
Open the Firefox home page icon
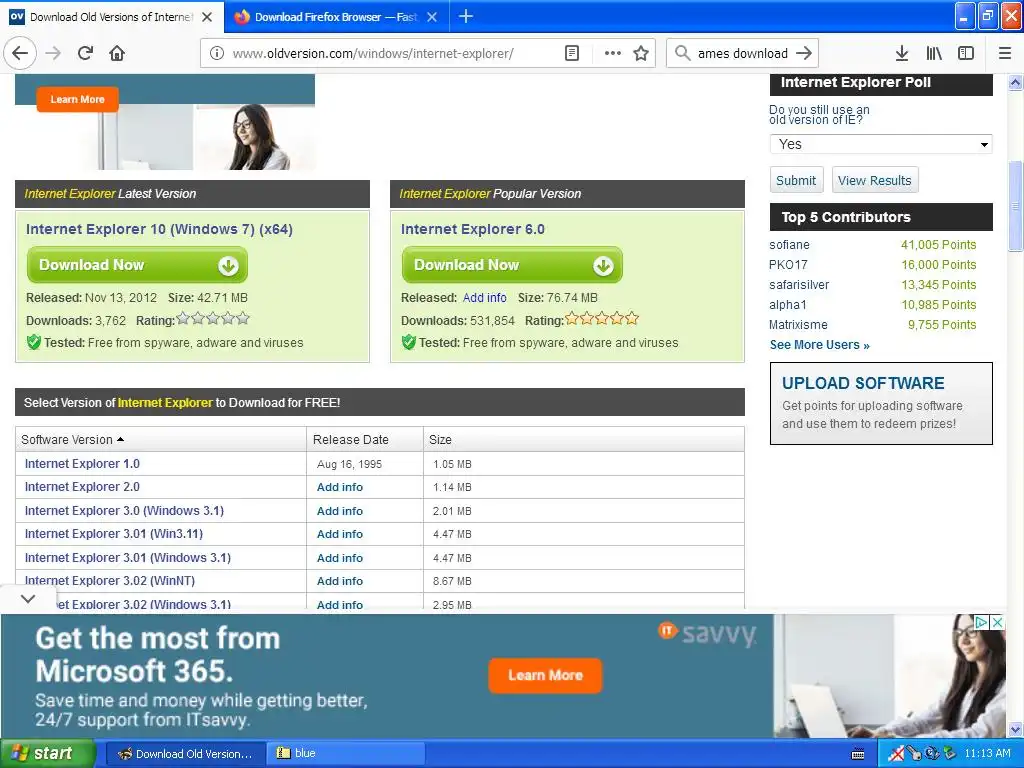pyautogui.click(x=117, y=53)
